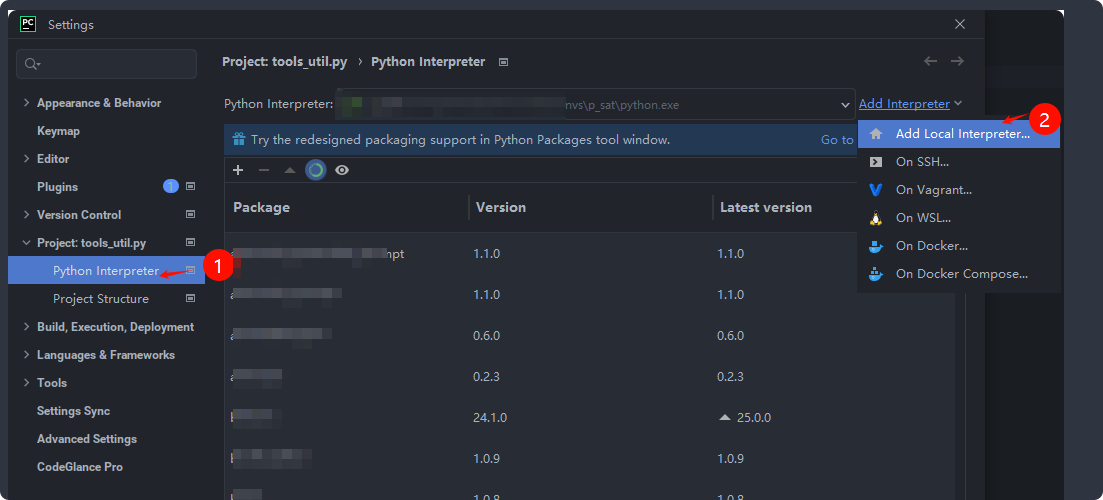Expand Build, Execution, Deployment section
The image size is (1103, 500).
[27, 327]
